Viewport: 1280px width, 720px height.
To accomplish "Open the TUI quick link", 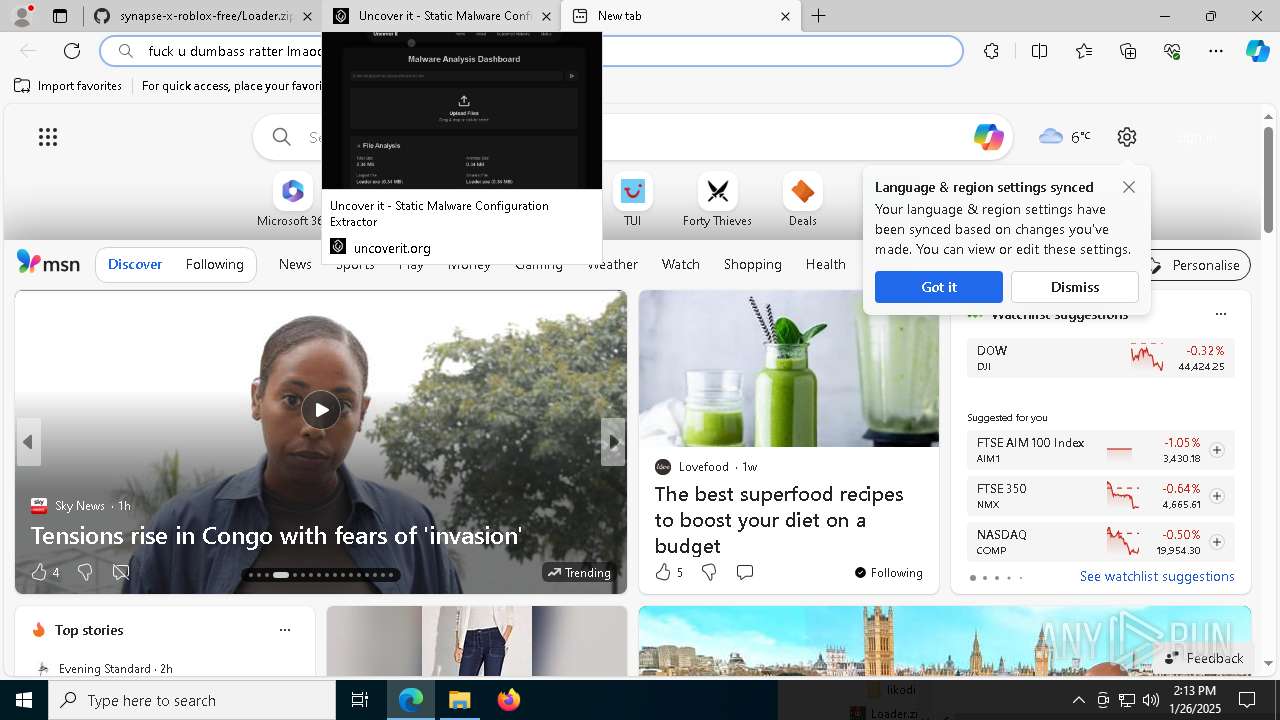I will [x=632, y=200].
